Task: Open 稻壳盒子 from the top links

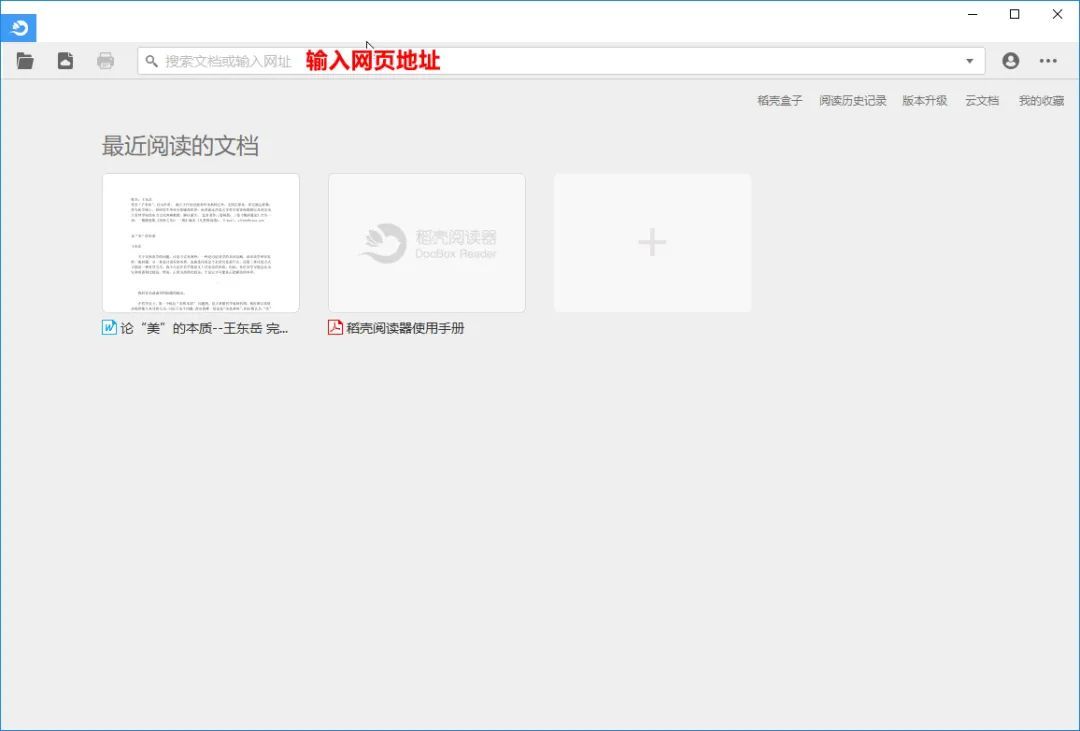Action: [778, 100]
